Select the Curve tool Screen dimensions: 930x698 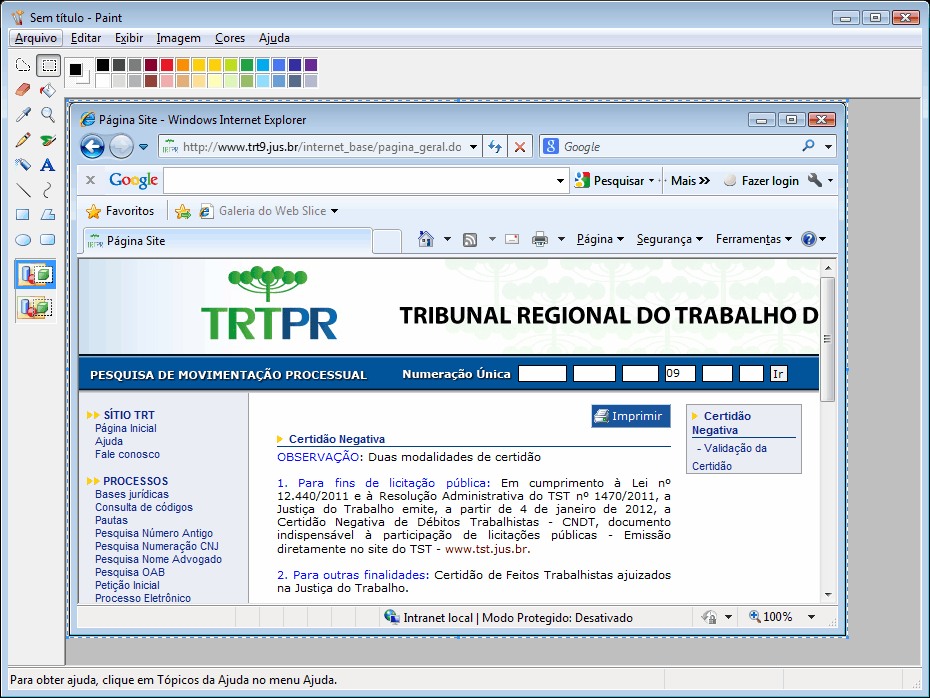[48, 190]
